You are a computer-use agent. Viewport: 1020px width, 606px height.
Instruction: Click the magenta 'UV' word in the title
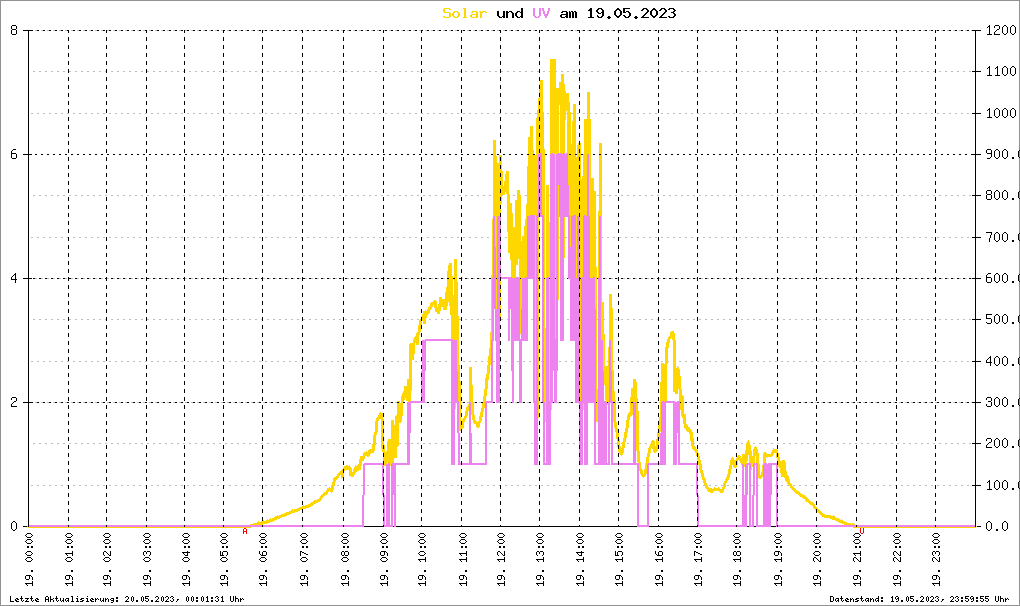541,13
